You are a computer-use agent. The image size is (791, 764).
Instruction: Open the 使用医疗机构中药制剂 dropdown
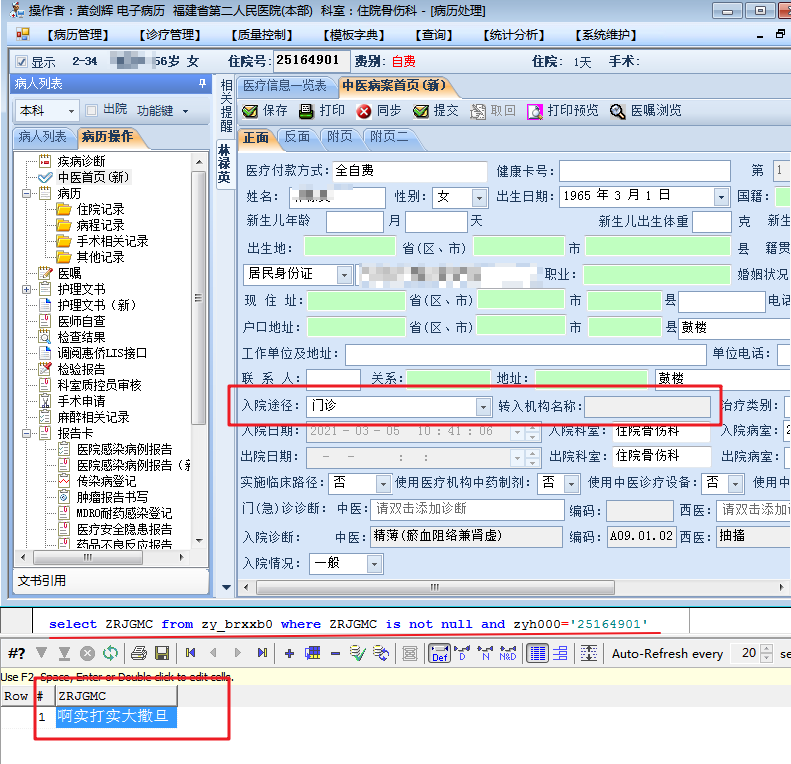point(571,484)
